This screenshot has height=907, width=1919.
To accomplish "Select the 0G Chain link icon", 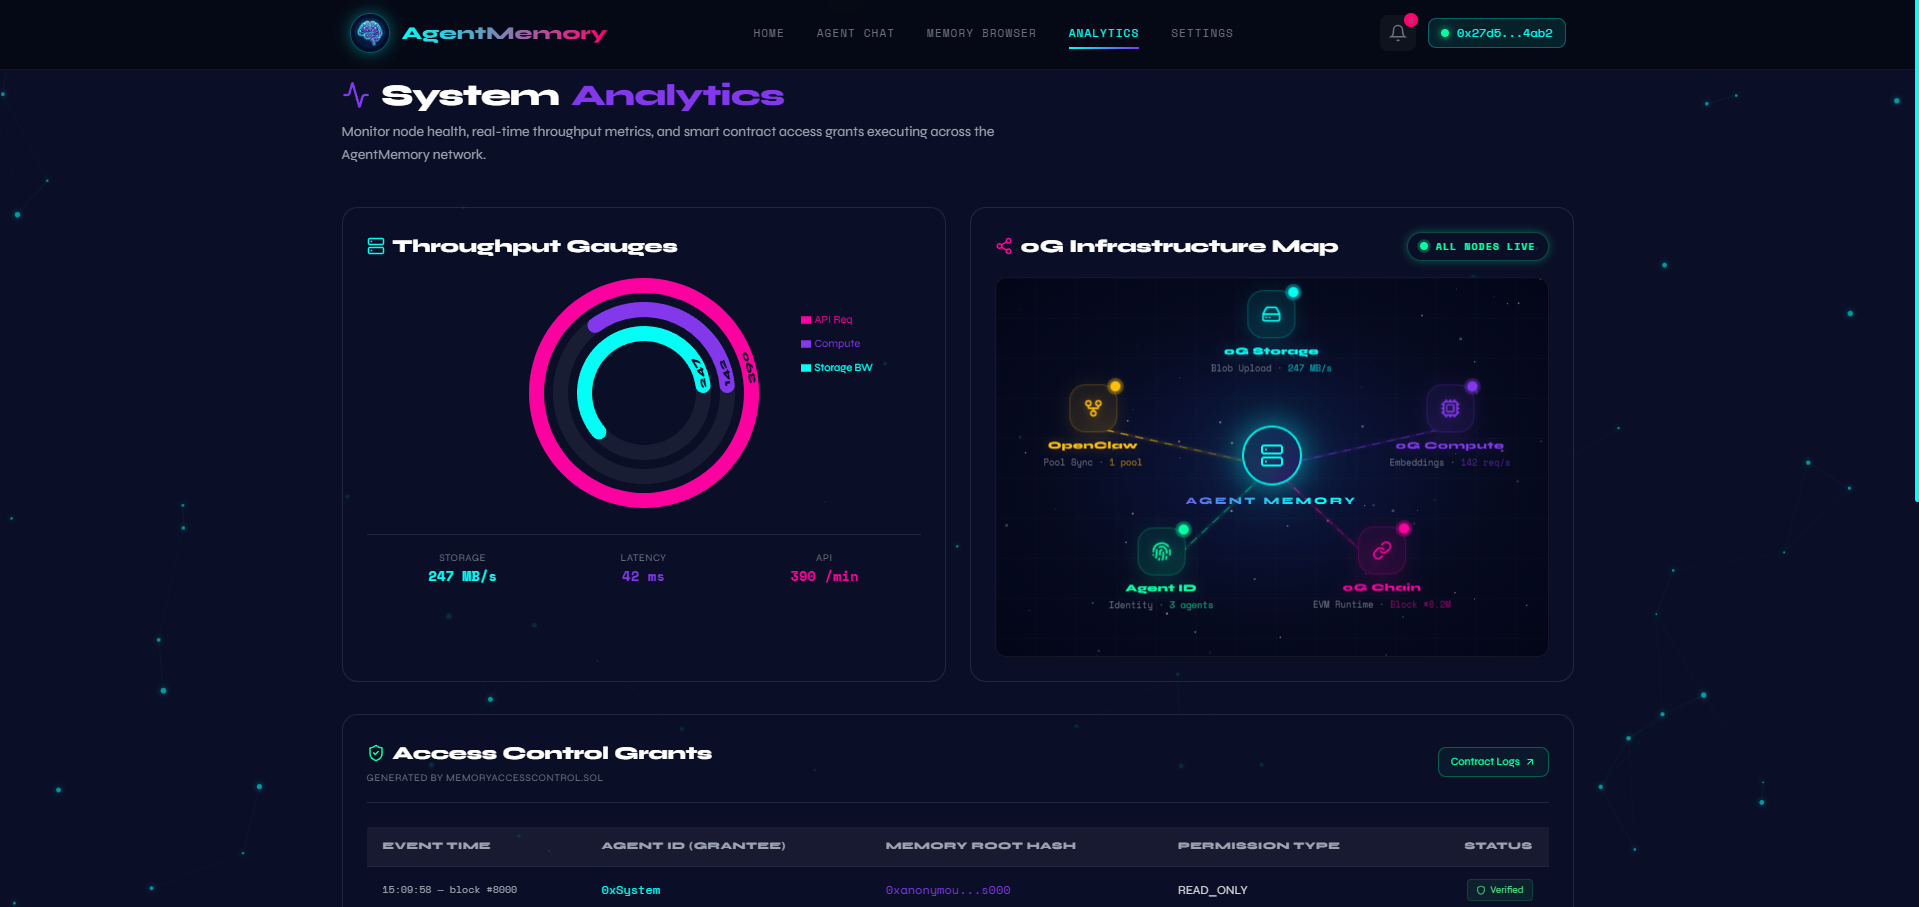I will (x=1382, y=550).
